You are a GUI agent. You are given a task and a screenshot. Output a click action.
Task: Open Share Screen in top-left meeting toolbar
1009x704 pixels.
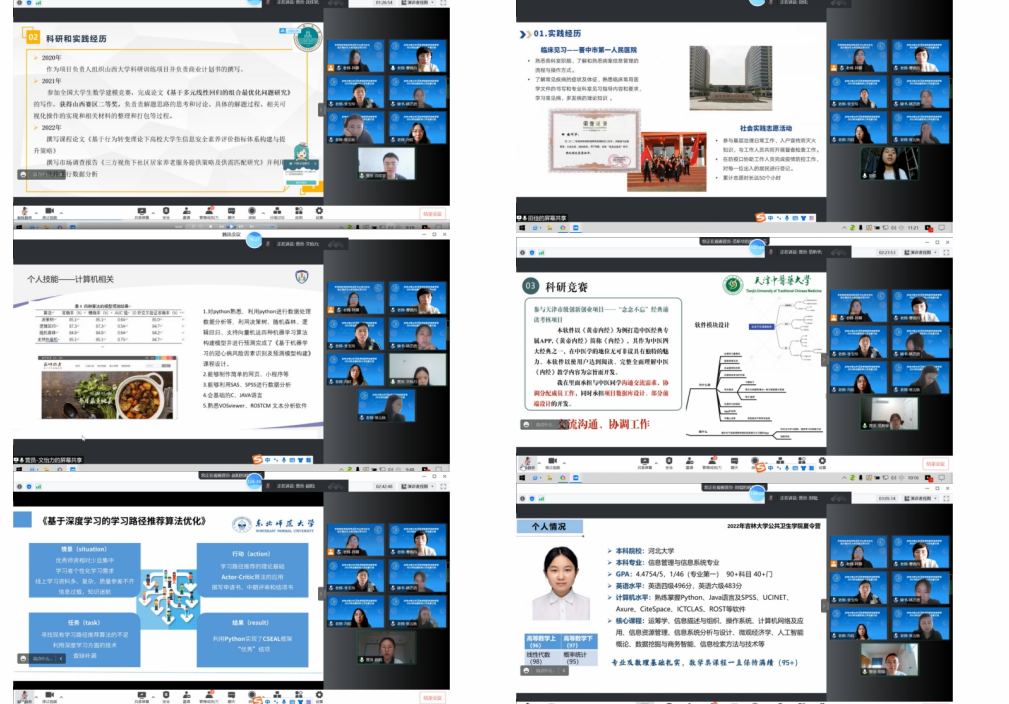142,212
